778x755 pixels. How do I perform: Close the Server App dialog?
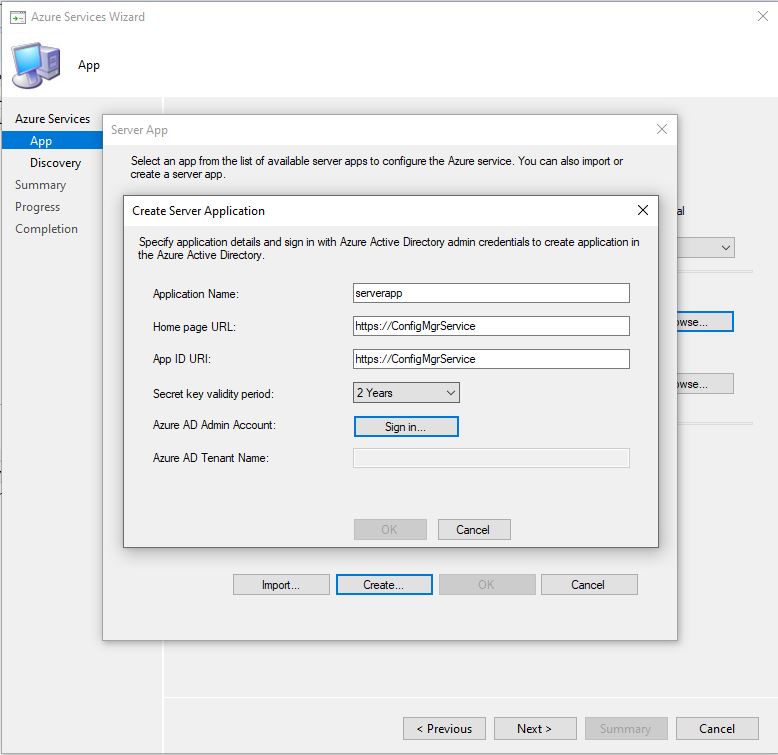661,129
